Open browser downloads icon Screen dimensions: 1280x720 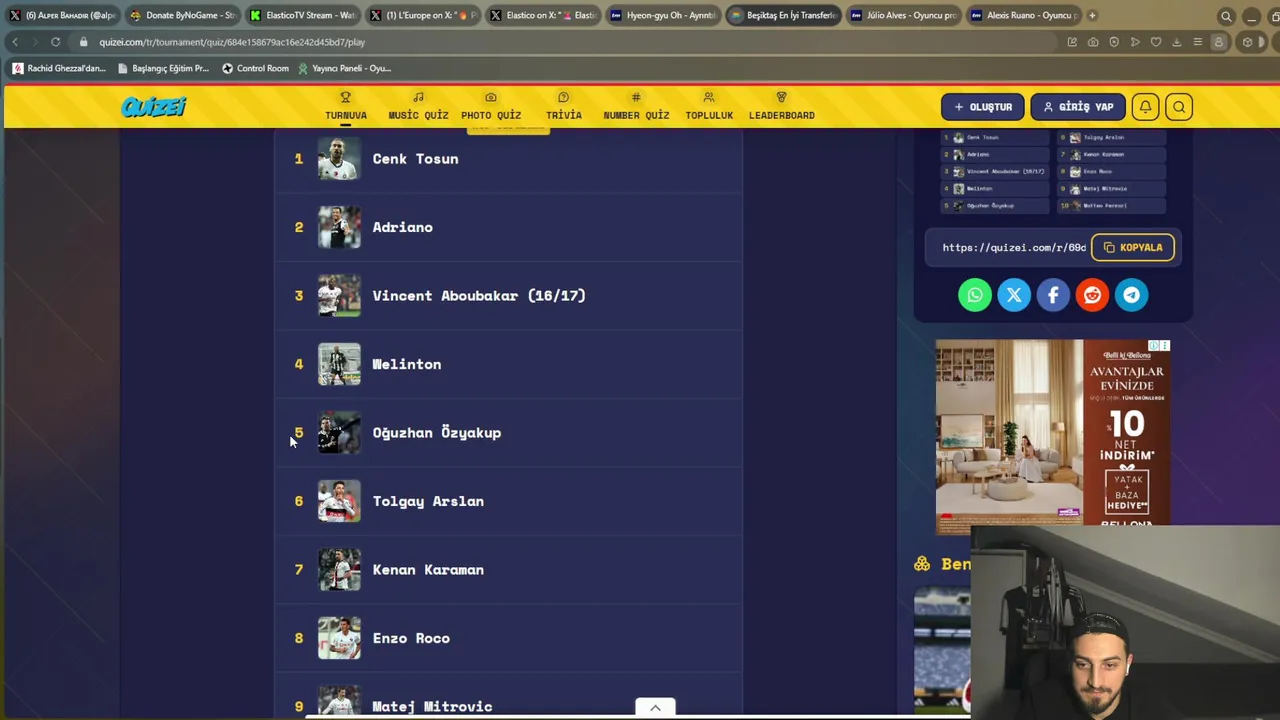(x=1177, y=42)
